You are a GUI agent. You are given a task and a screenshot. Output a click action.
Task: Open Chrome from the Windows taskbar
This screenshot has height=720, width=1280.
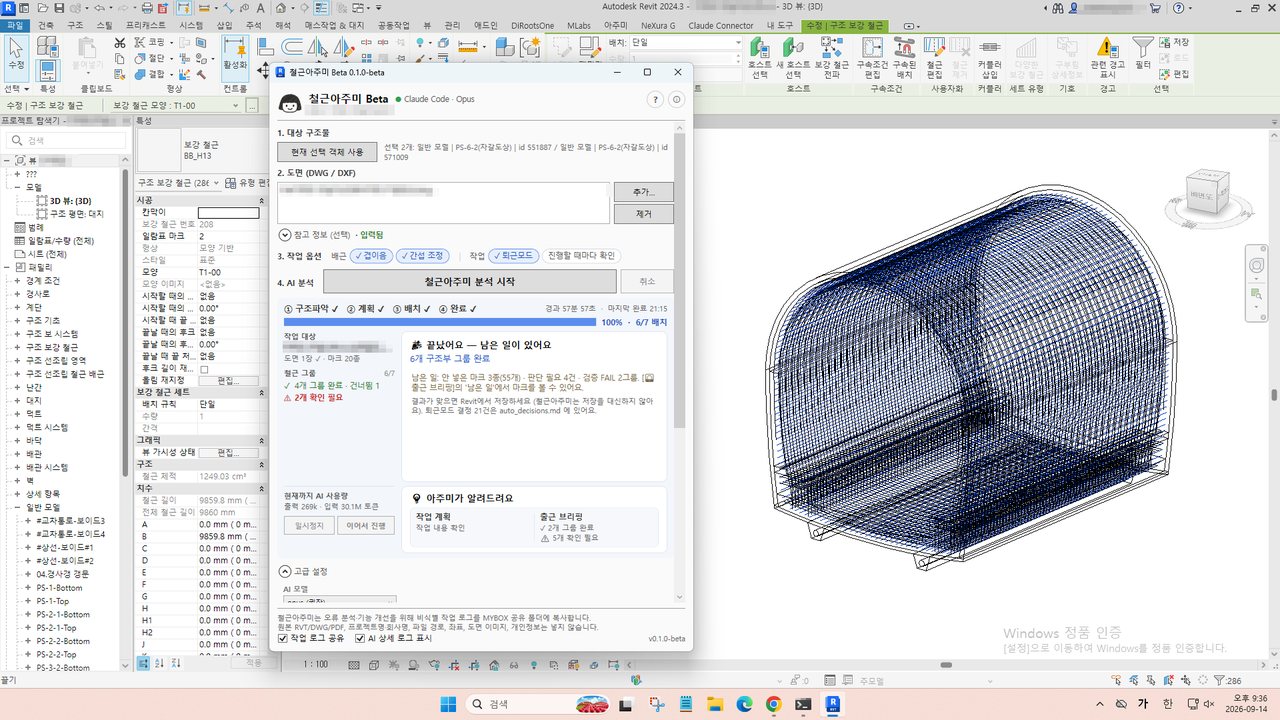point(773,704)
